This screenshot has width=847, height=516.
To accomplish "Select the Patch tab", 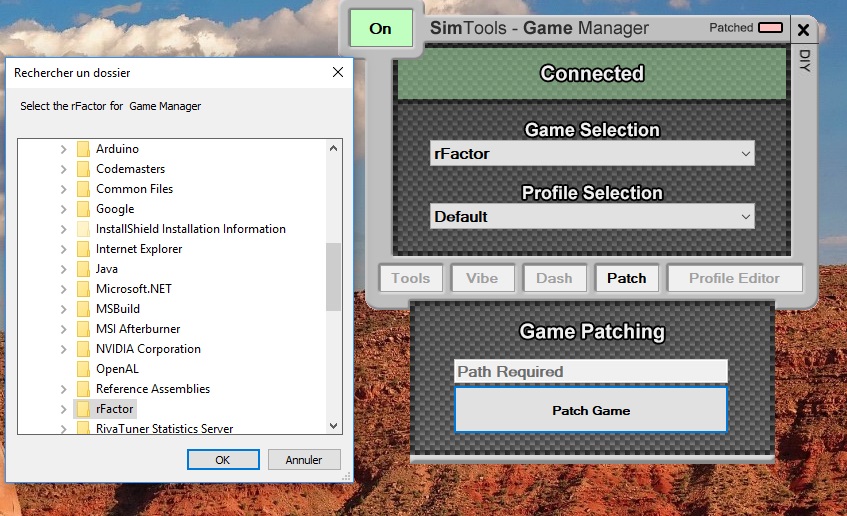I will (627, 278).
